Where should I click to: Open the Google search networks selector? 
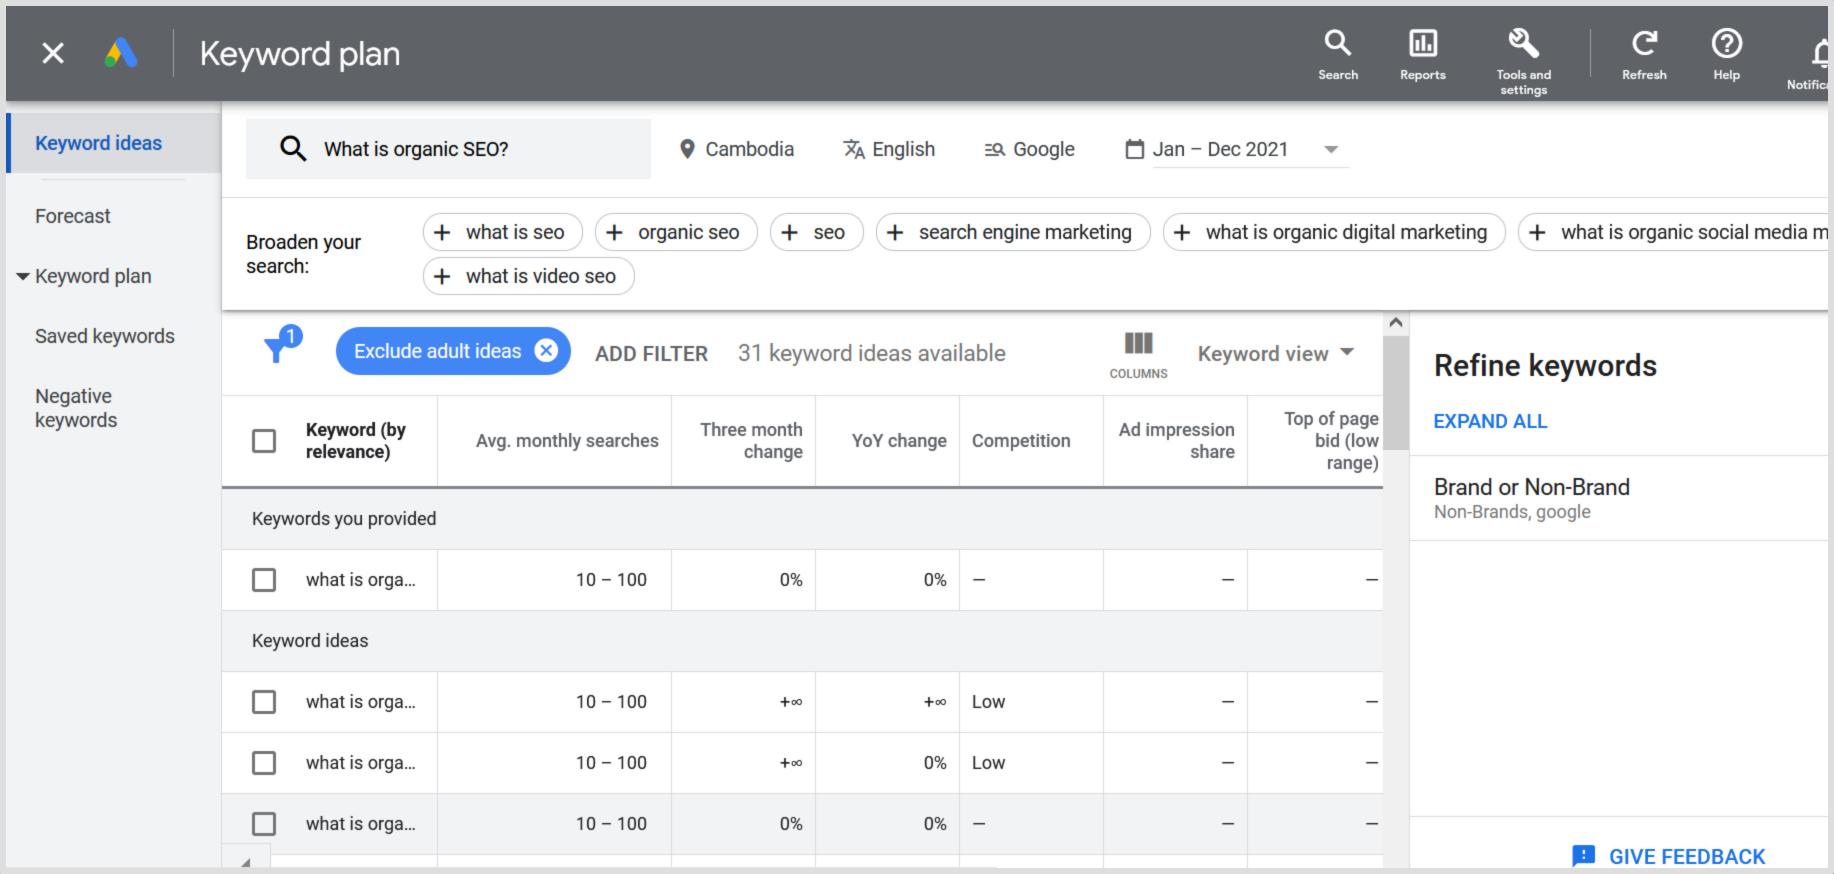click(x=1029, y=149)
